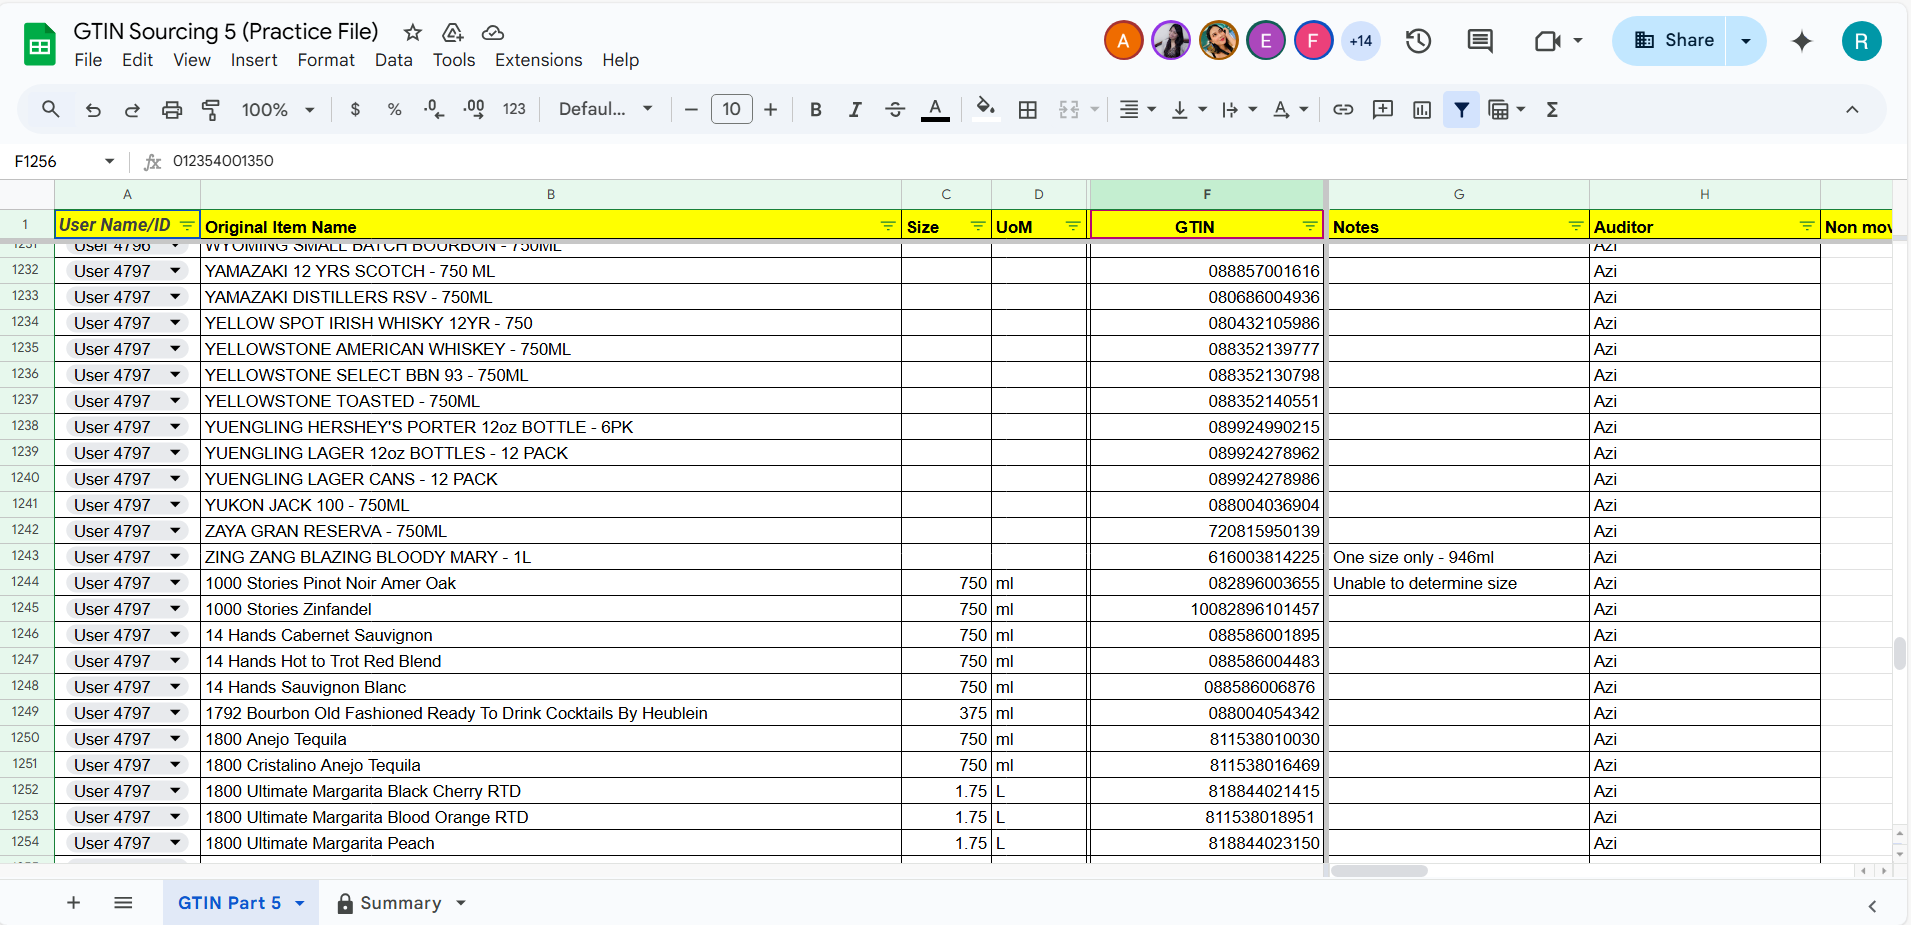This screenshot has height=925, width=1911.
Task: Open the Auditor column filter
Action: pos(1807,226)
